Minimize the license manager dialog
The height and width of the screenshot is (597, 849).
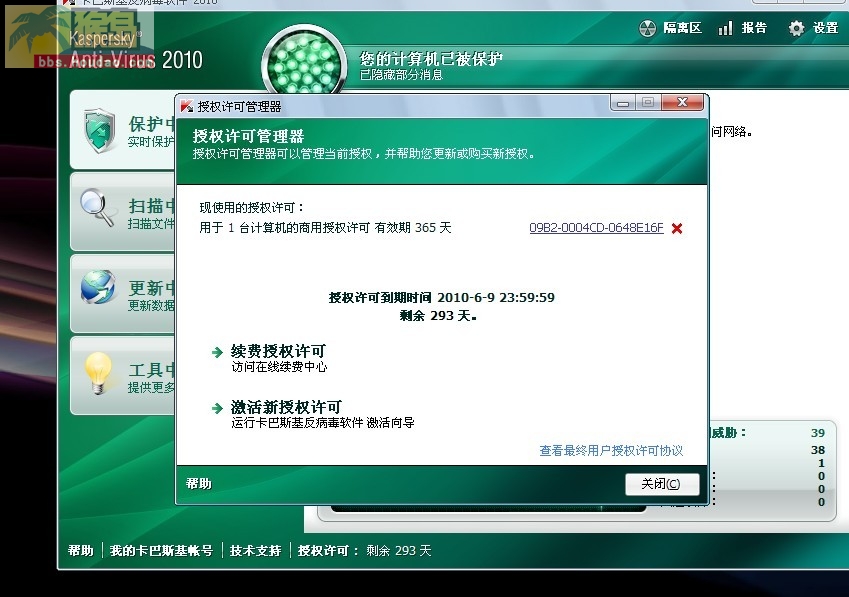623,103
